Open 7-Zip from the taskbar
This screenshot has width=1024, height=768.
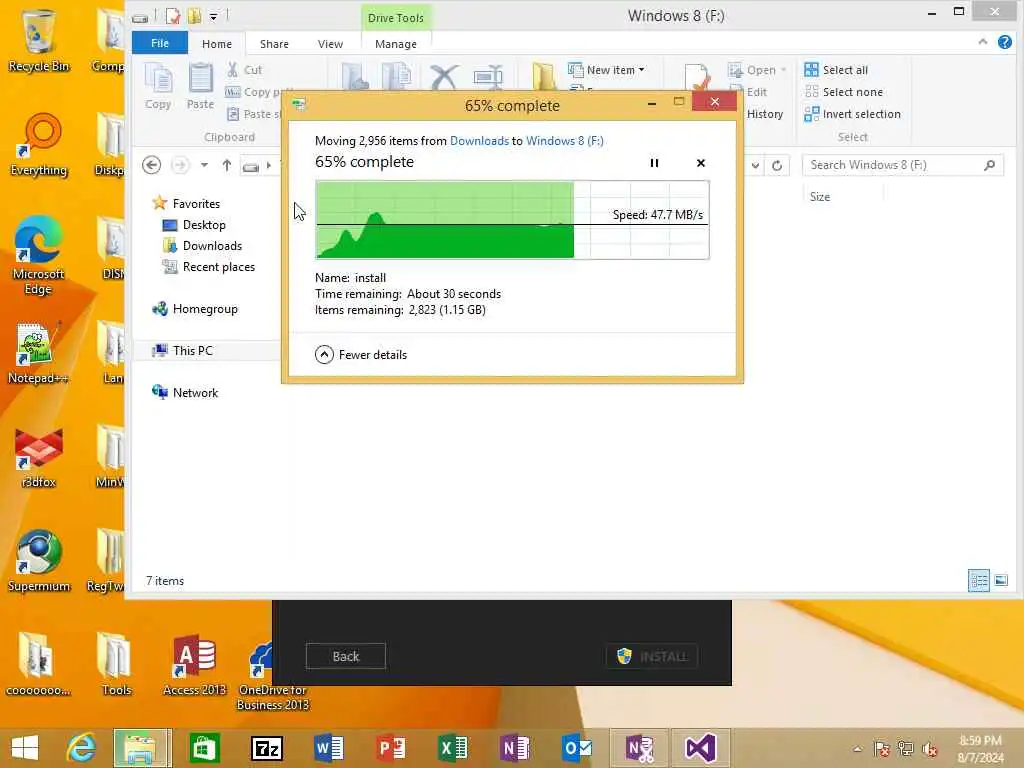(266, 748)
